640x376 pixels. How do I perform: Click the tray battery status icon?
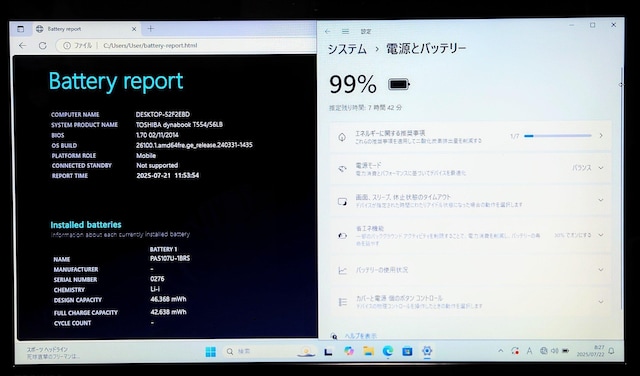pos(566,351)
